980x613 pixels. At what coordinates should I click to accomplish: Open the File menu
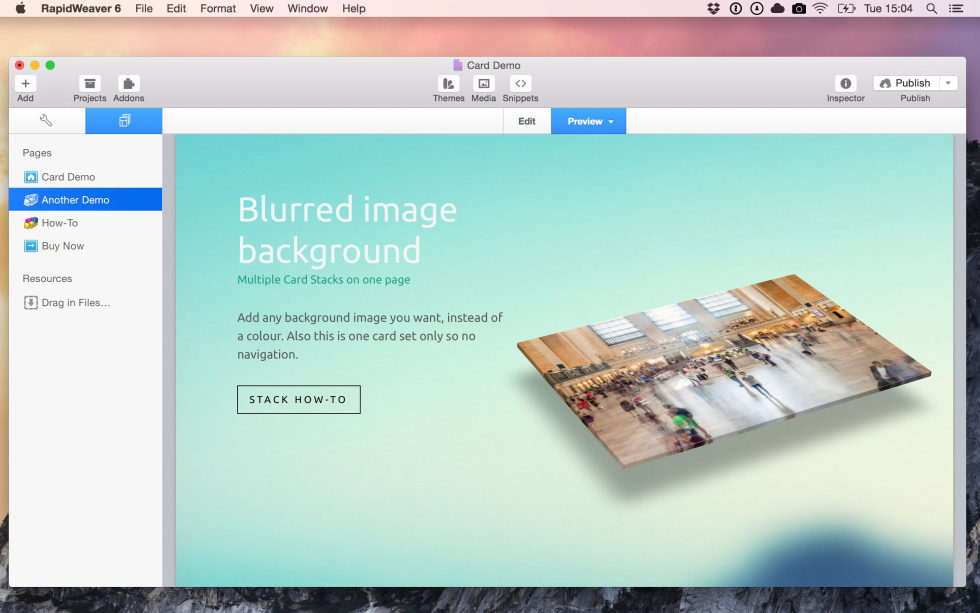[144, 8]
